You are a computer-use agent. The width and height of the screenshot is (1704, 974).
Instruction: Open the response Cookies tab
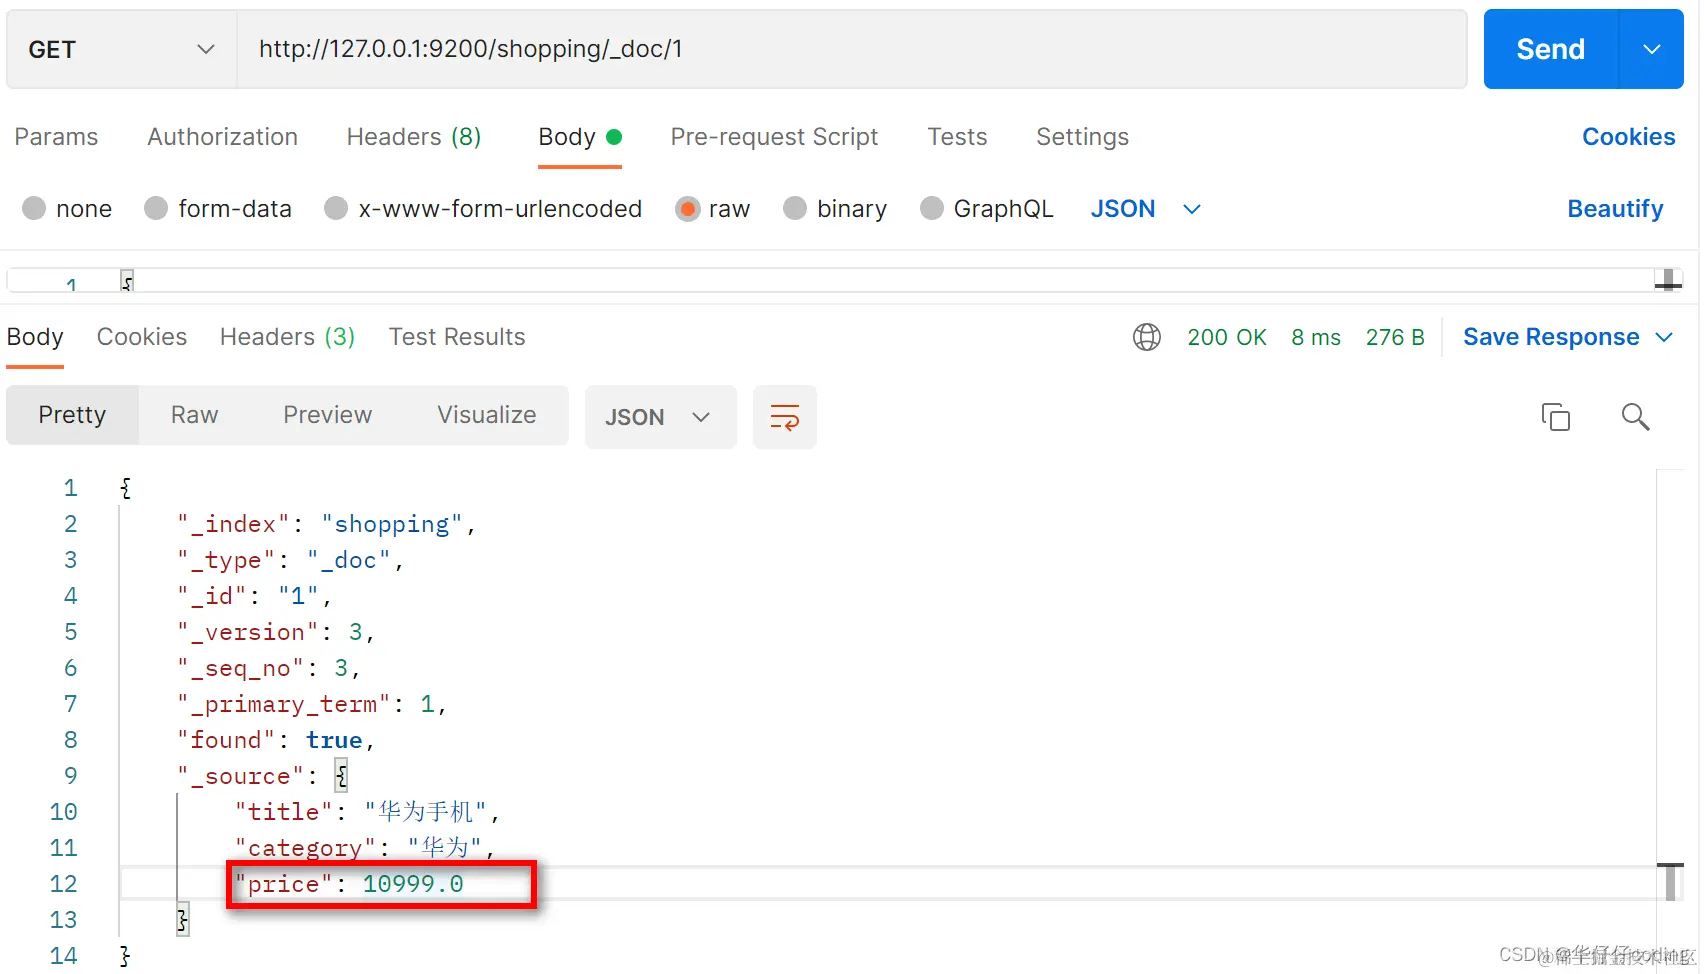(x=142, y=337)
